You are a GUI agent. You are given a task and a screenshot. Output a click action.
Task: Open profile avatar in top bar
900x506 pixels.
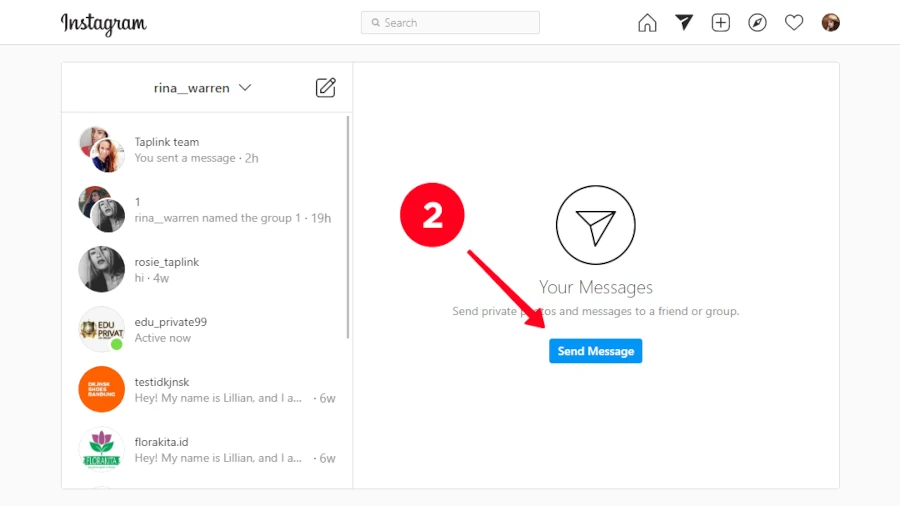pyautogui.click(x=831, y=22)
